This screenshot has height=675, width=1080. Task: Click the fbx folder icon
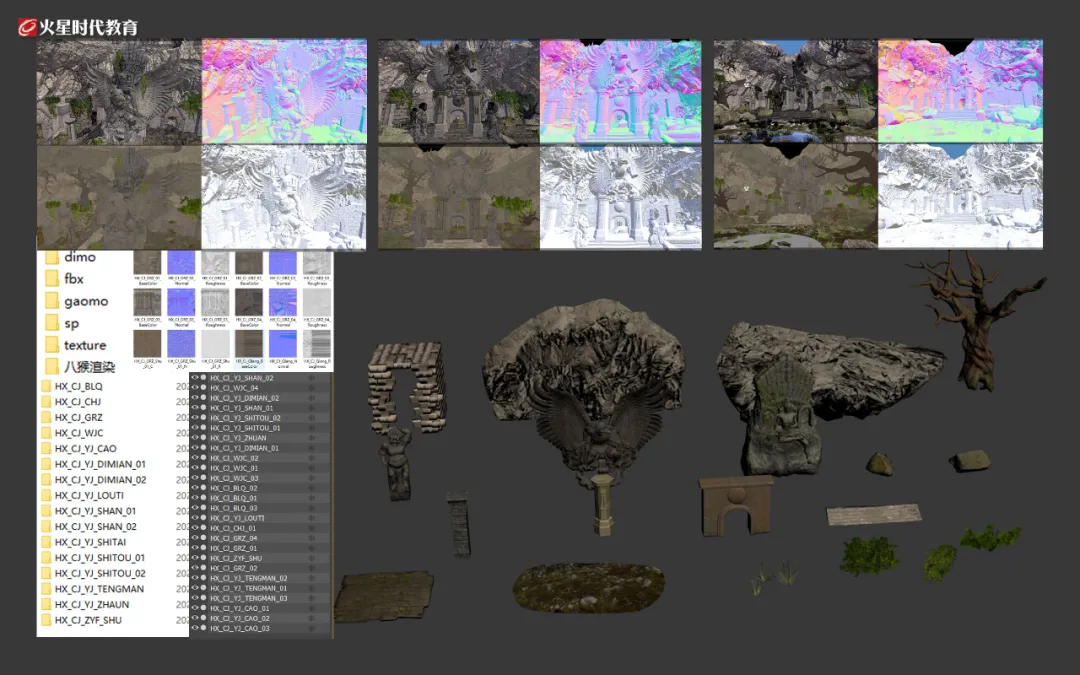pyautogui.click(x=51, y=279)
